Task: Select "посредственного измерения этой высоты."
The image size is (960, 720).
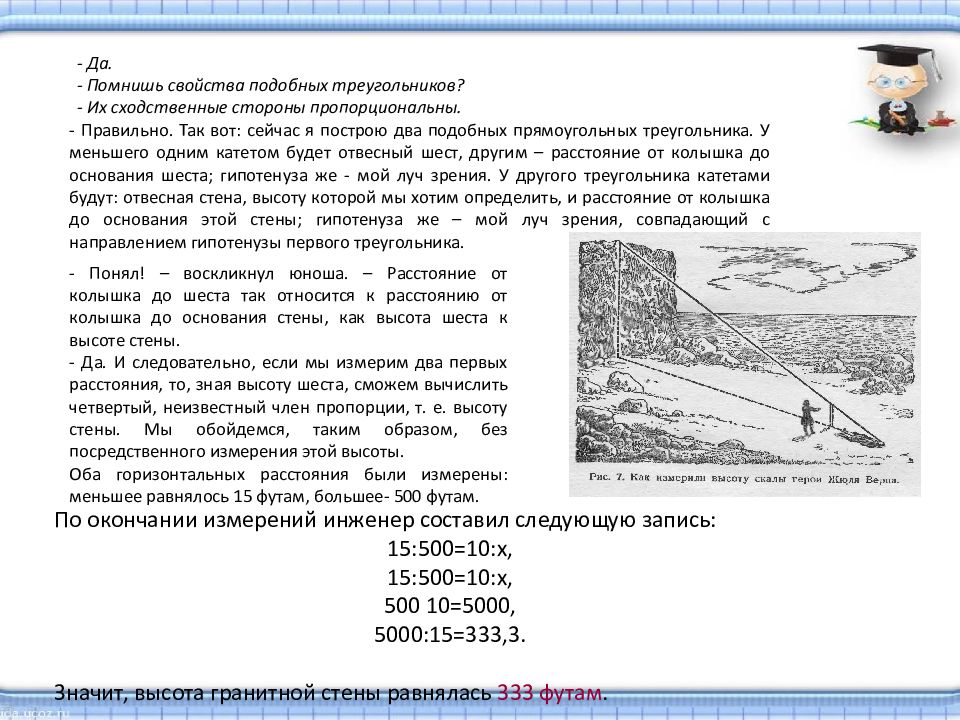Action: [237, 452]
